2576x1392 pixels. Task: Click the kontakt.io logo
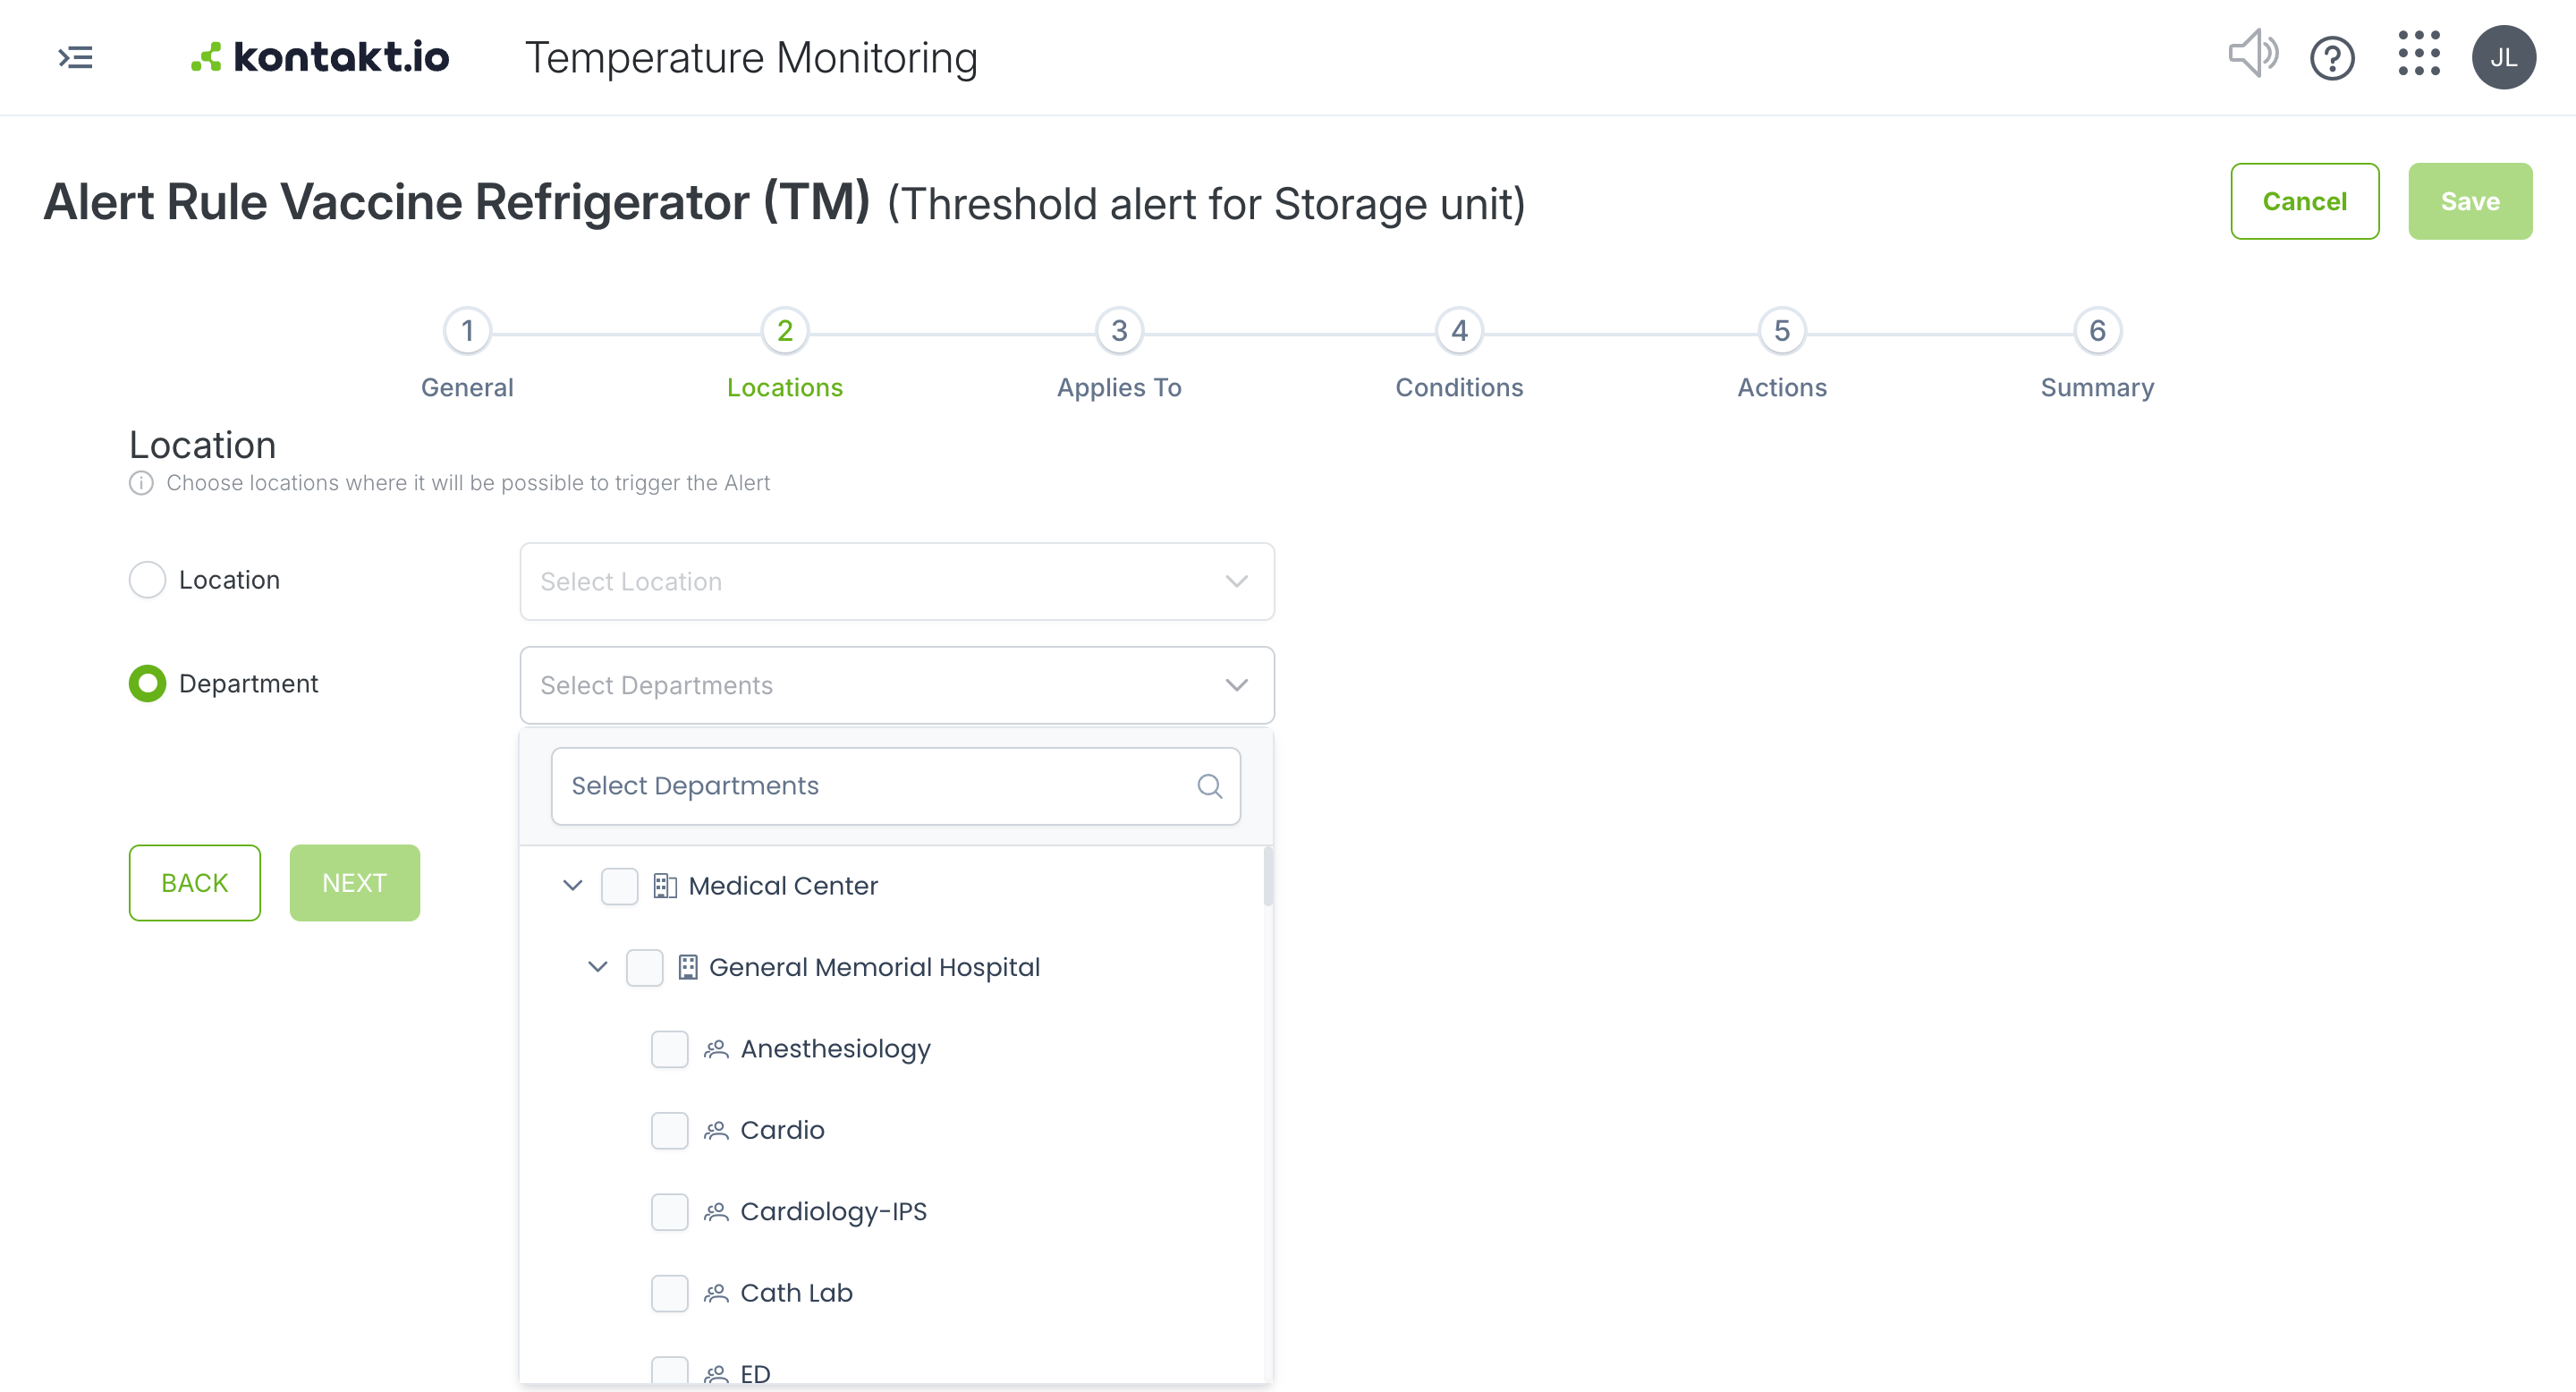point(320,57)
